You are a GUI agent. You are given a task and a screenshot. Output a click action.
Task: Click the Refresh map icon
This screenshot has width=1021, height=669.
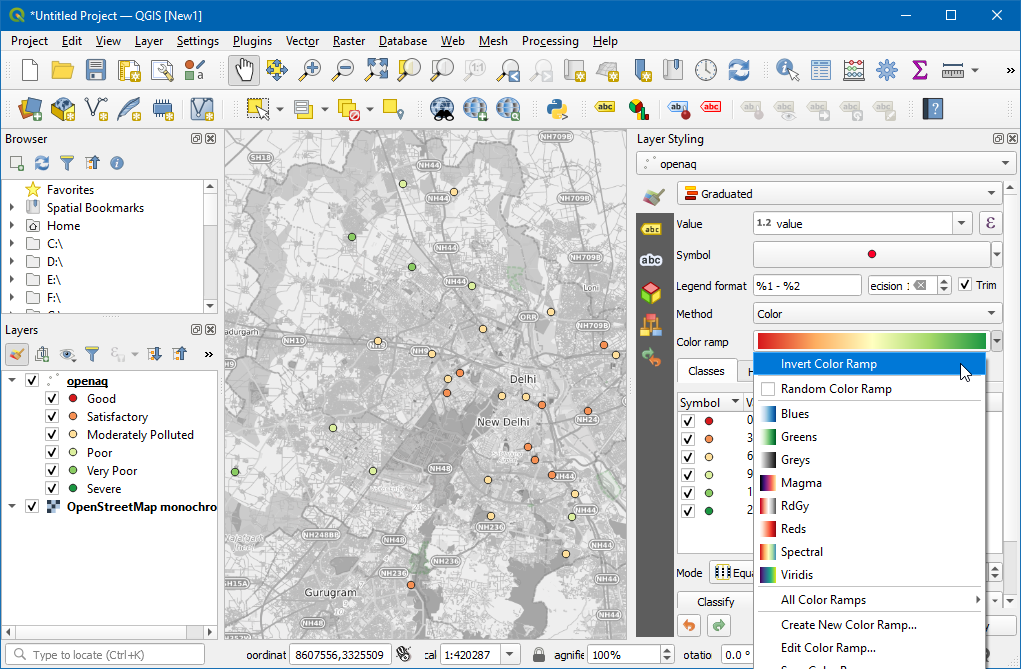coord(739,70)
